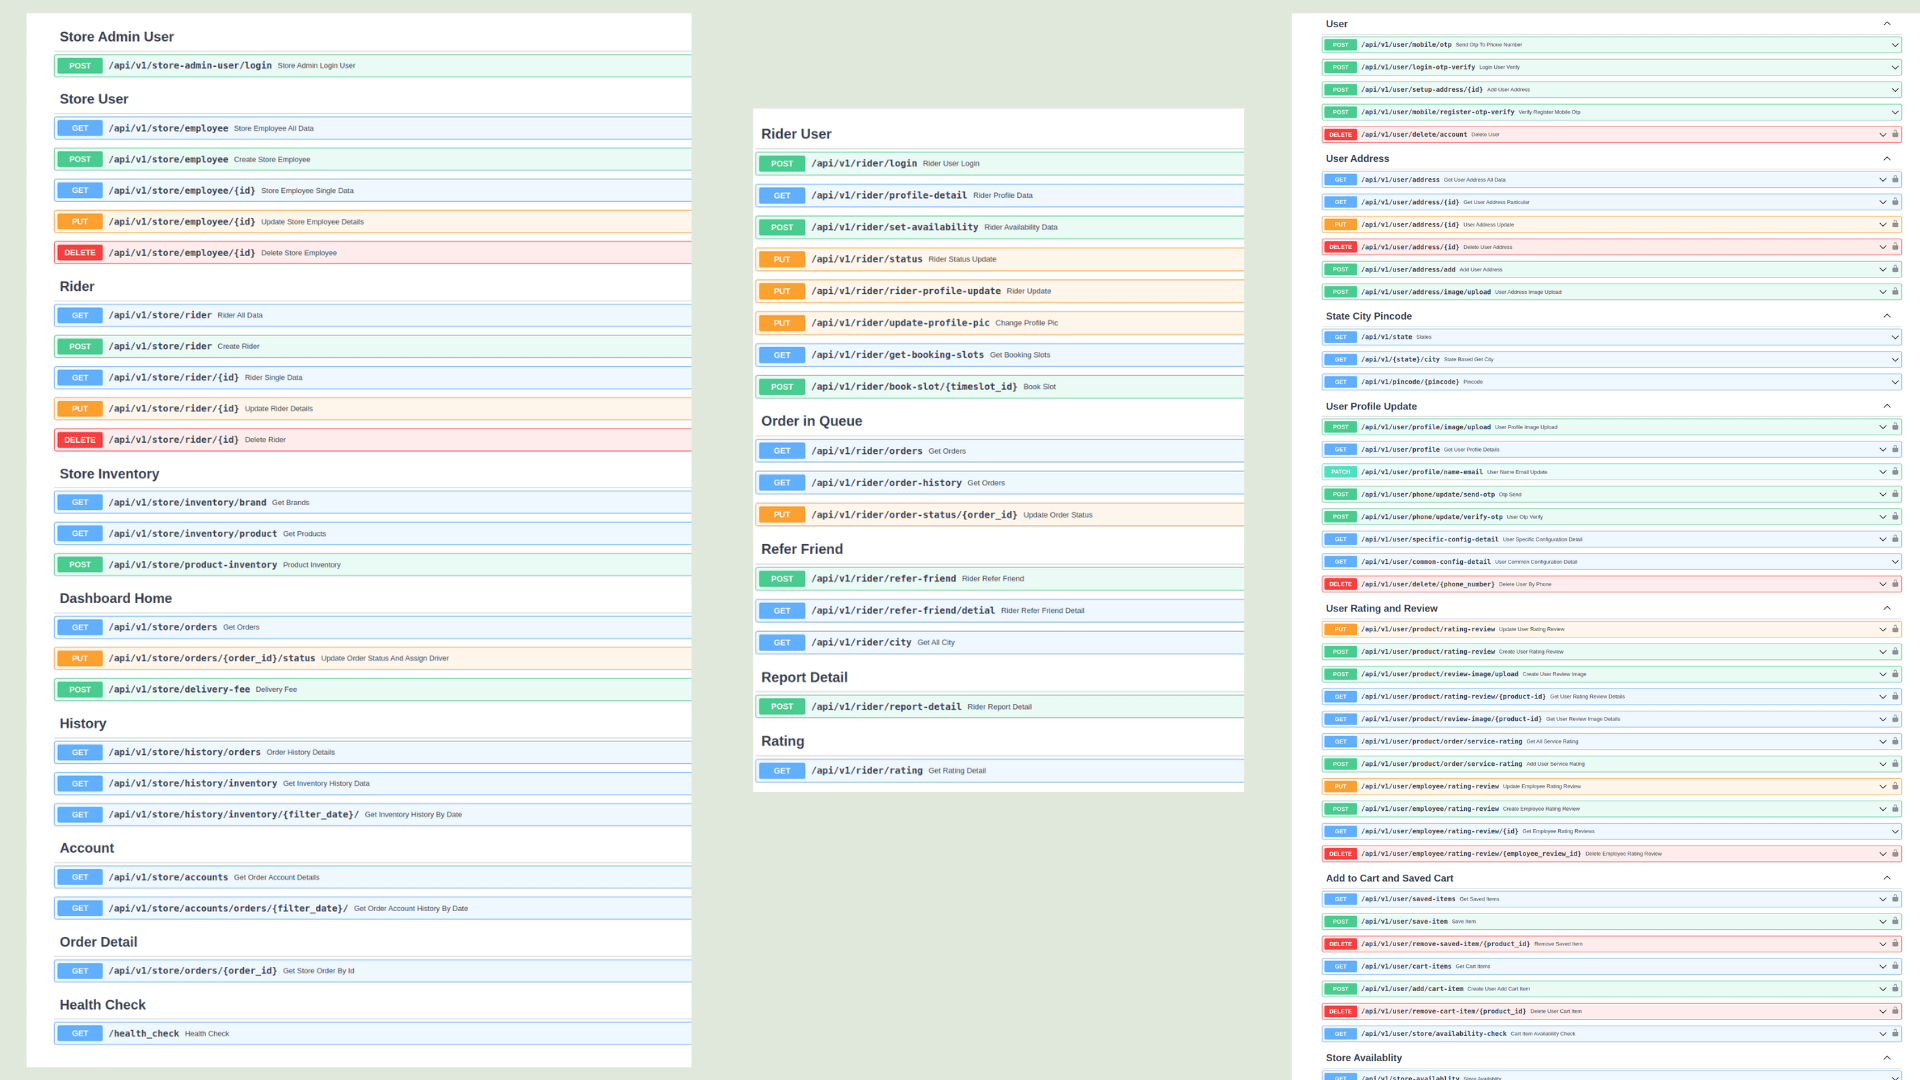Click GET badge for /api/v1/rider/rating
Screen dimensions: 1920x1080
782,771
